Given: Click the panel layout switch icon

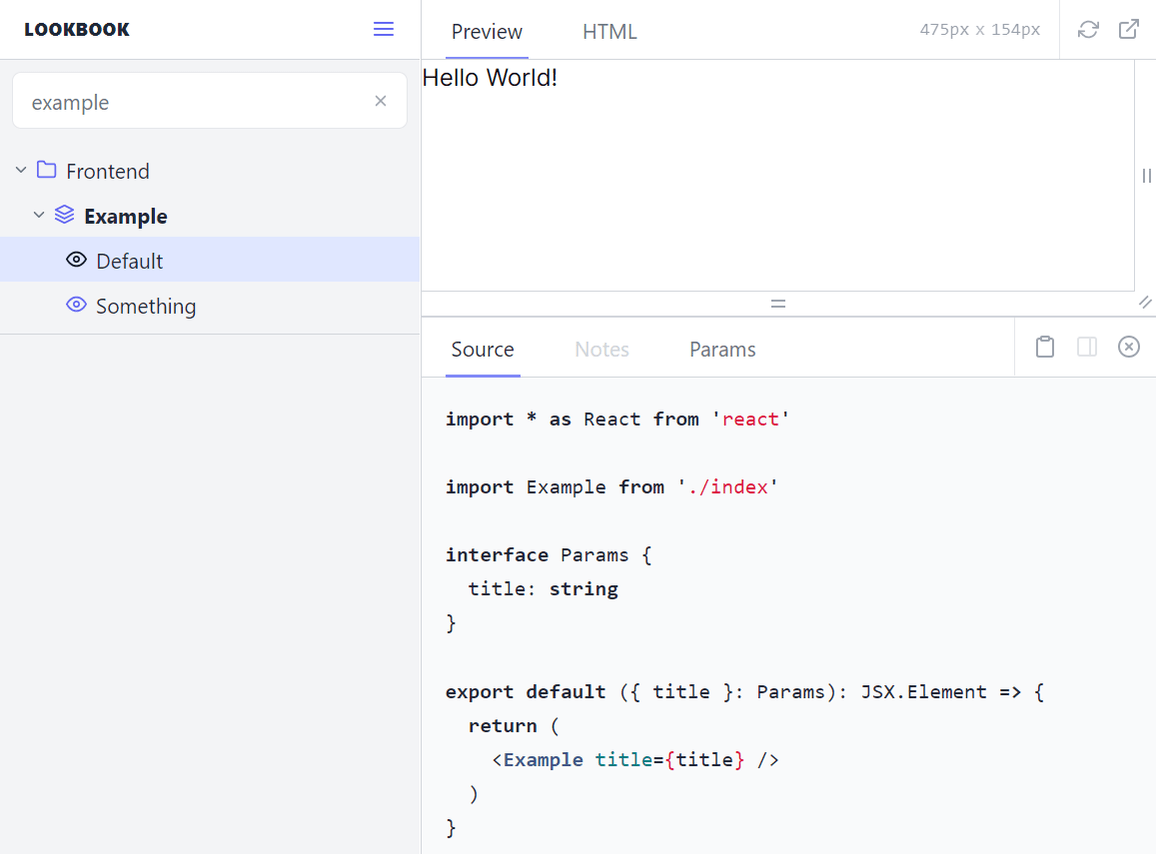Looking at the screenshot, I should (1087, 347).
